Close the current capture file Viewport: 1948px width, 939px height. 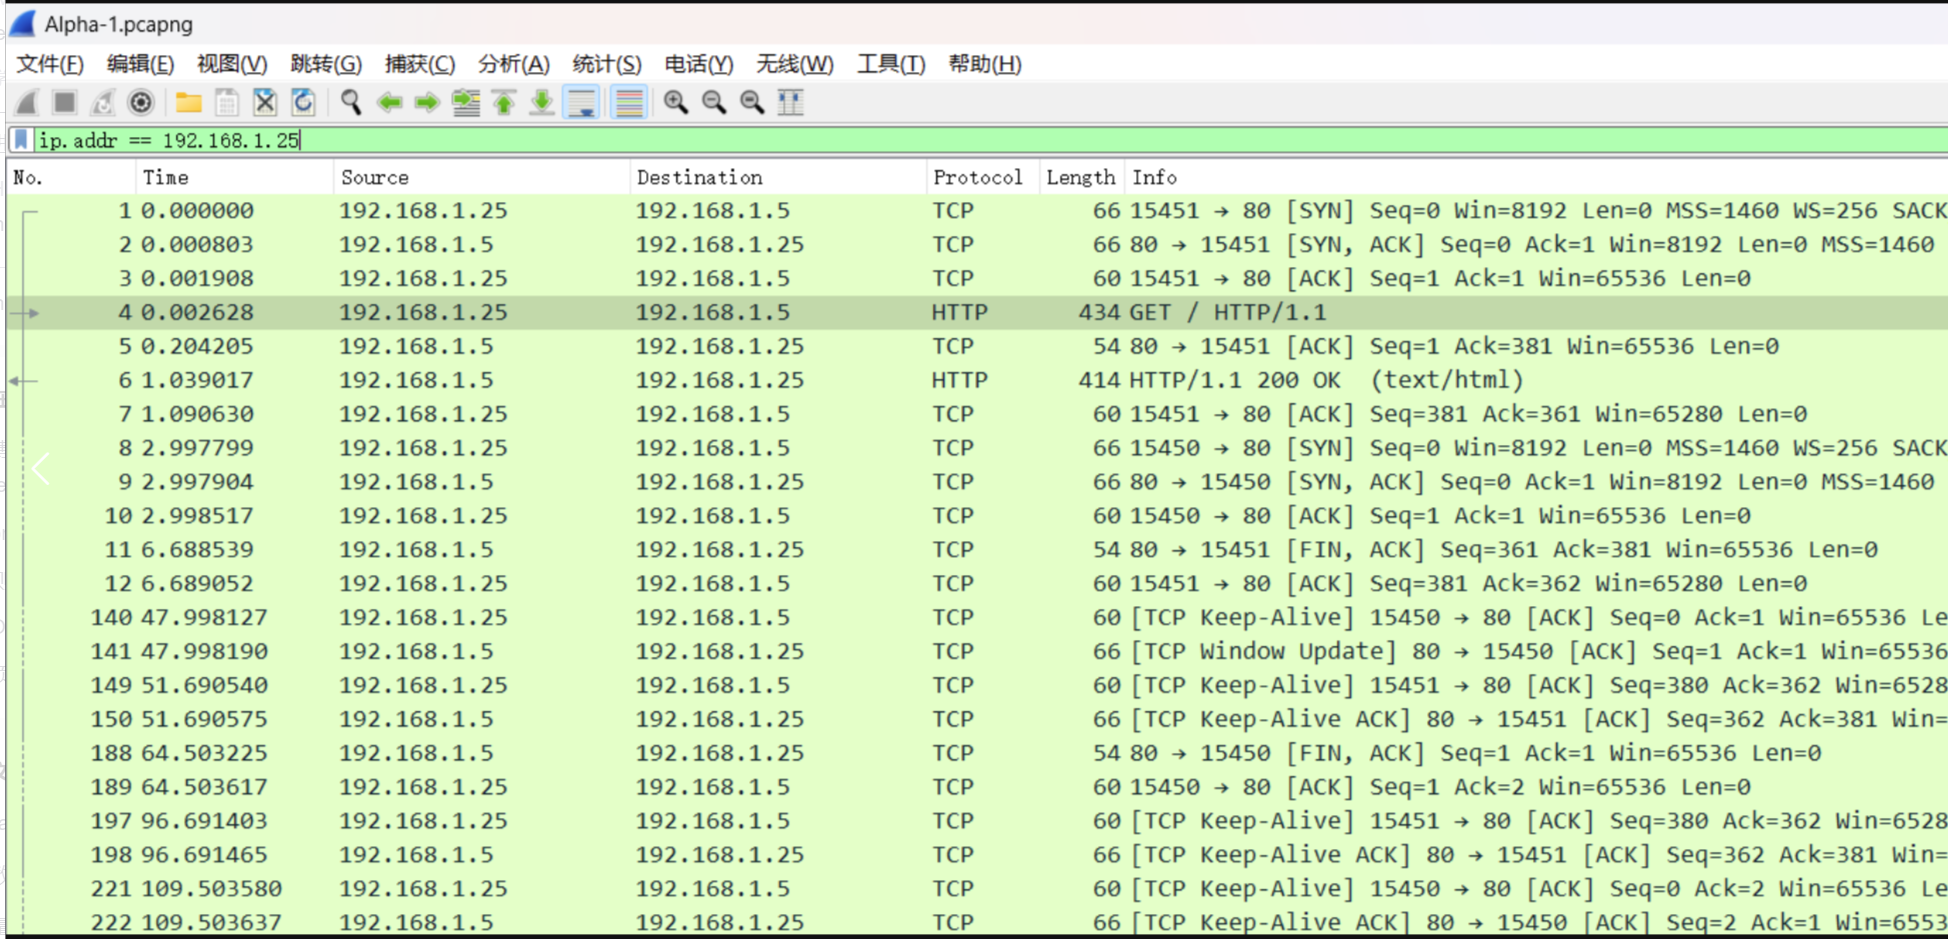(x=265, y=102)
